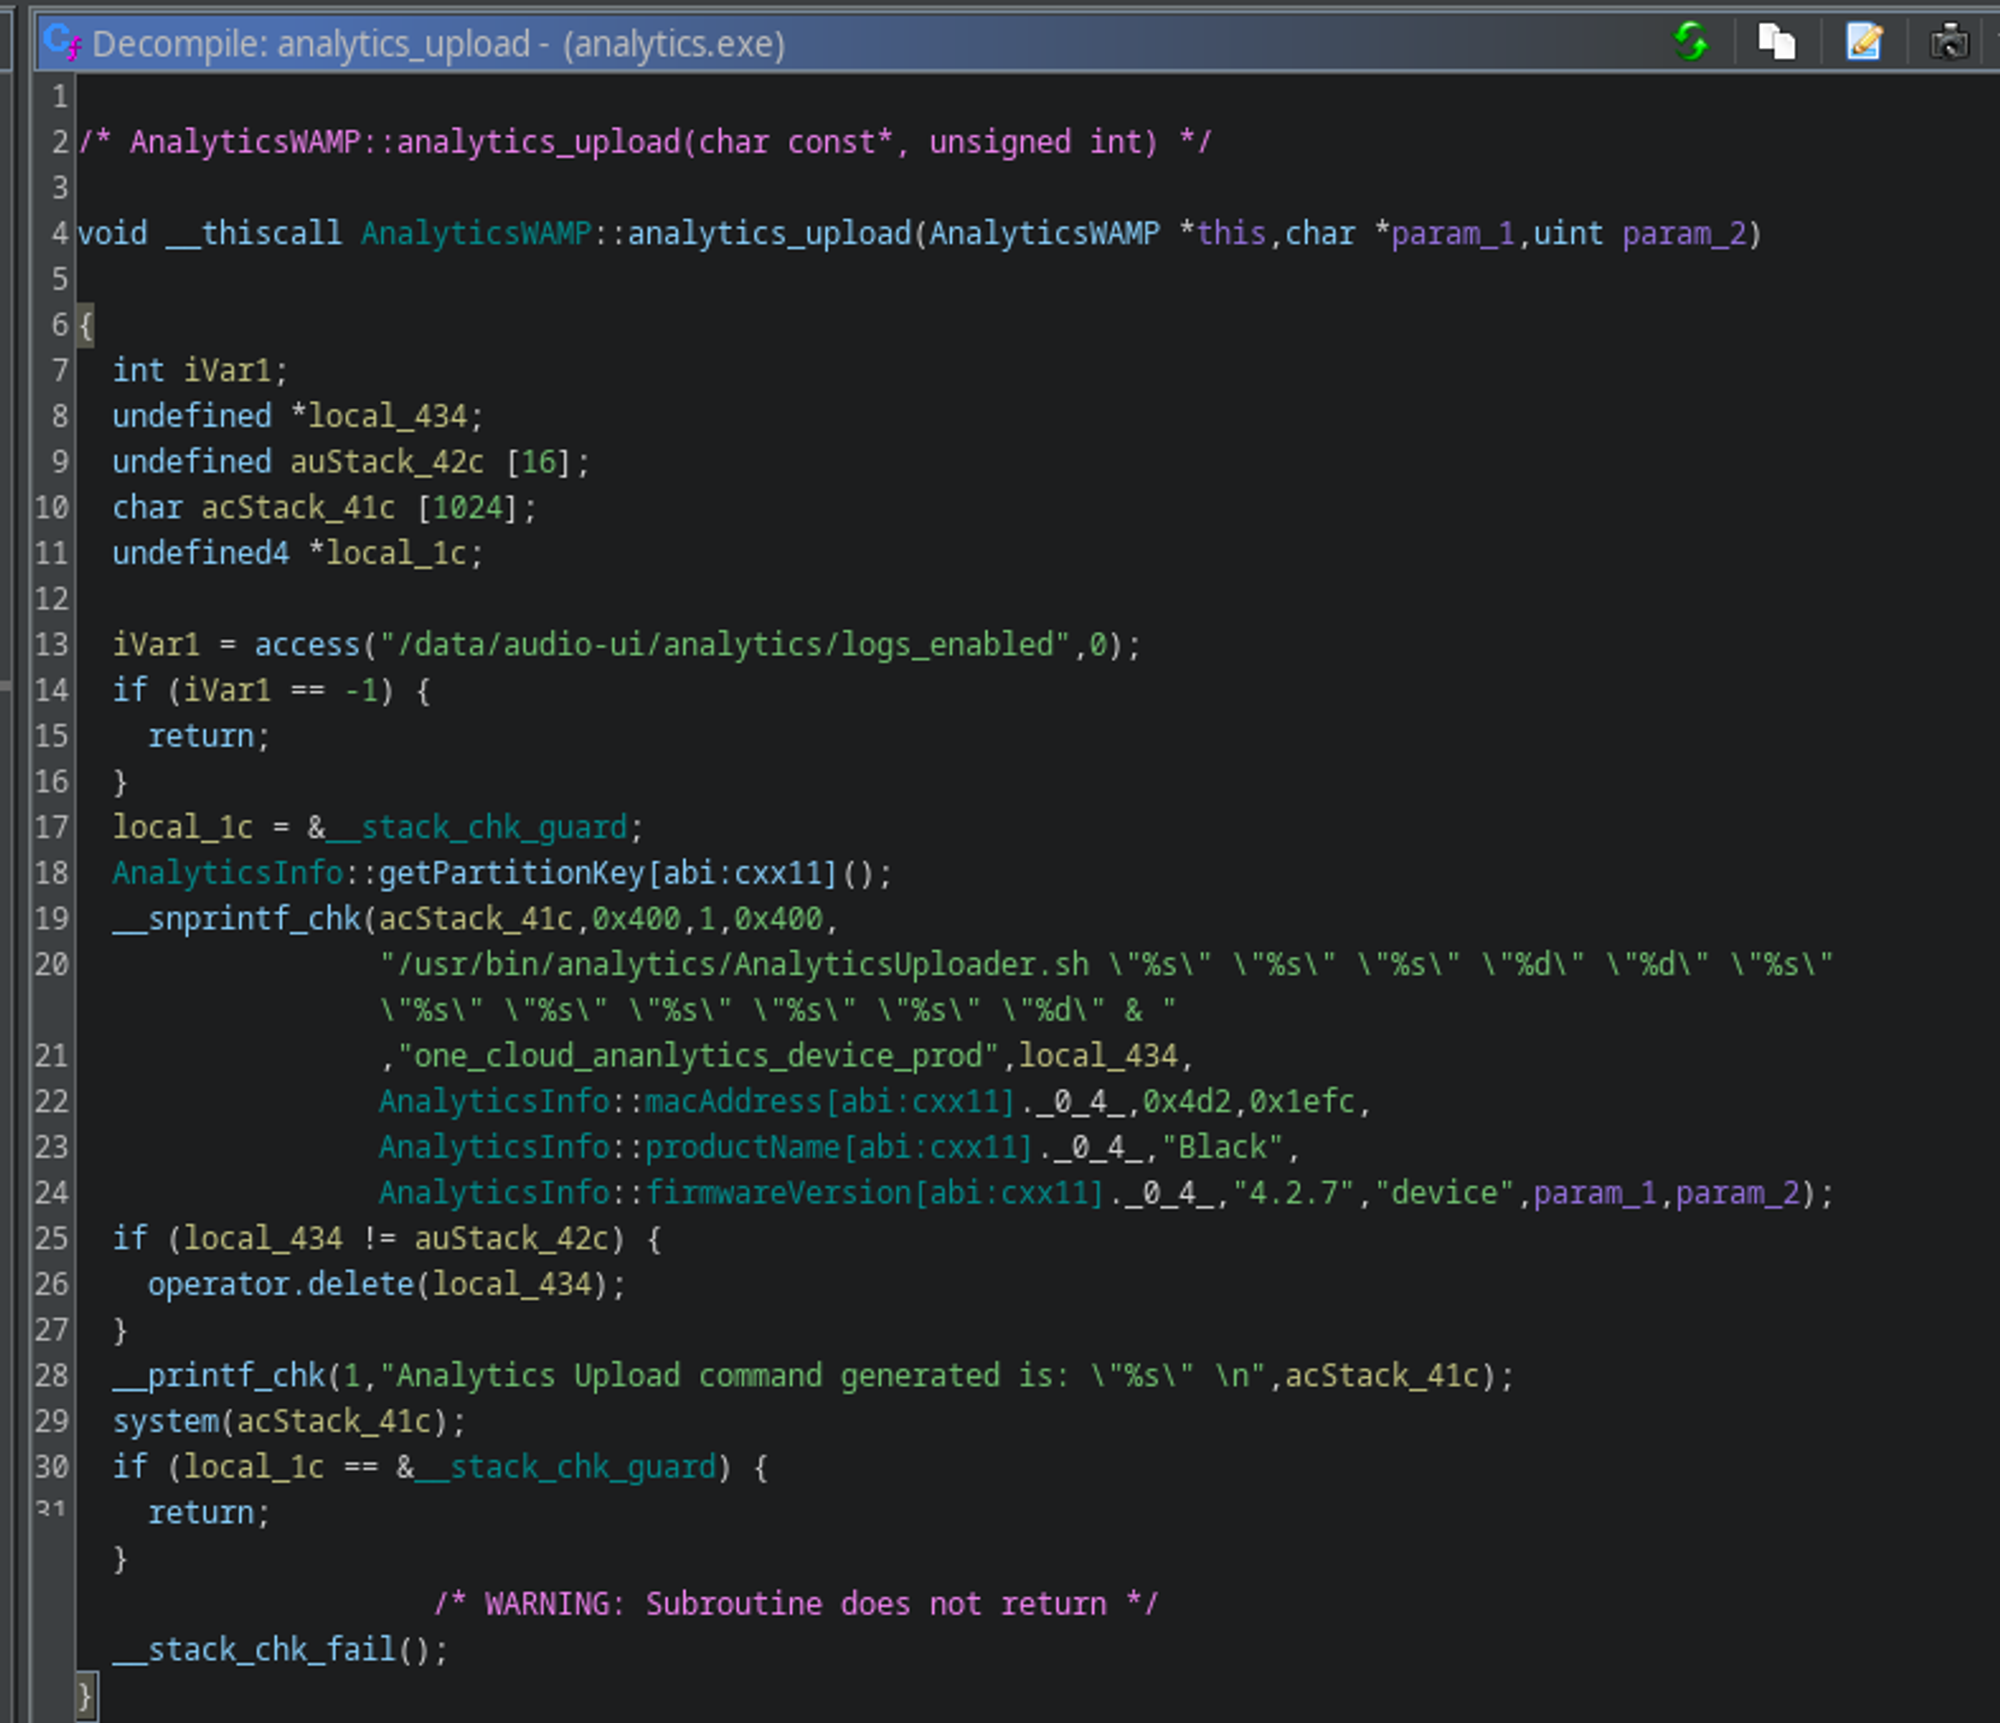The image size is (2000, 1723).
Task: Select the "4.2.7" string literal
Action: (1294, 1193)
